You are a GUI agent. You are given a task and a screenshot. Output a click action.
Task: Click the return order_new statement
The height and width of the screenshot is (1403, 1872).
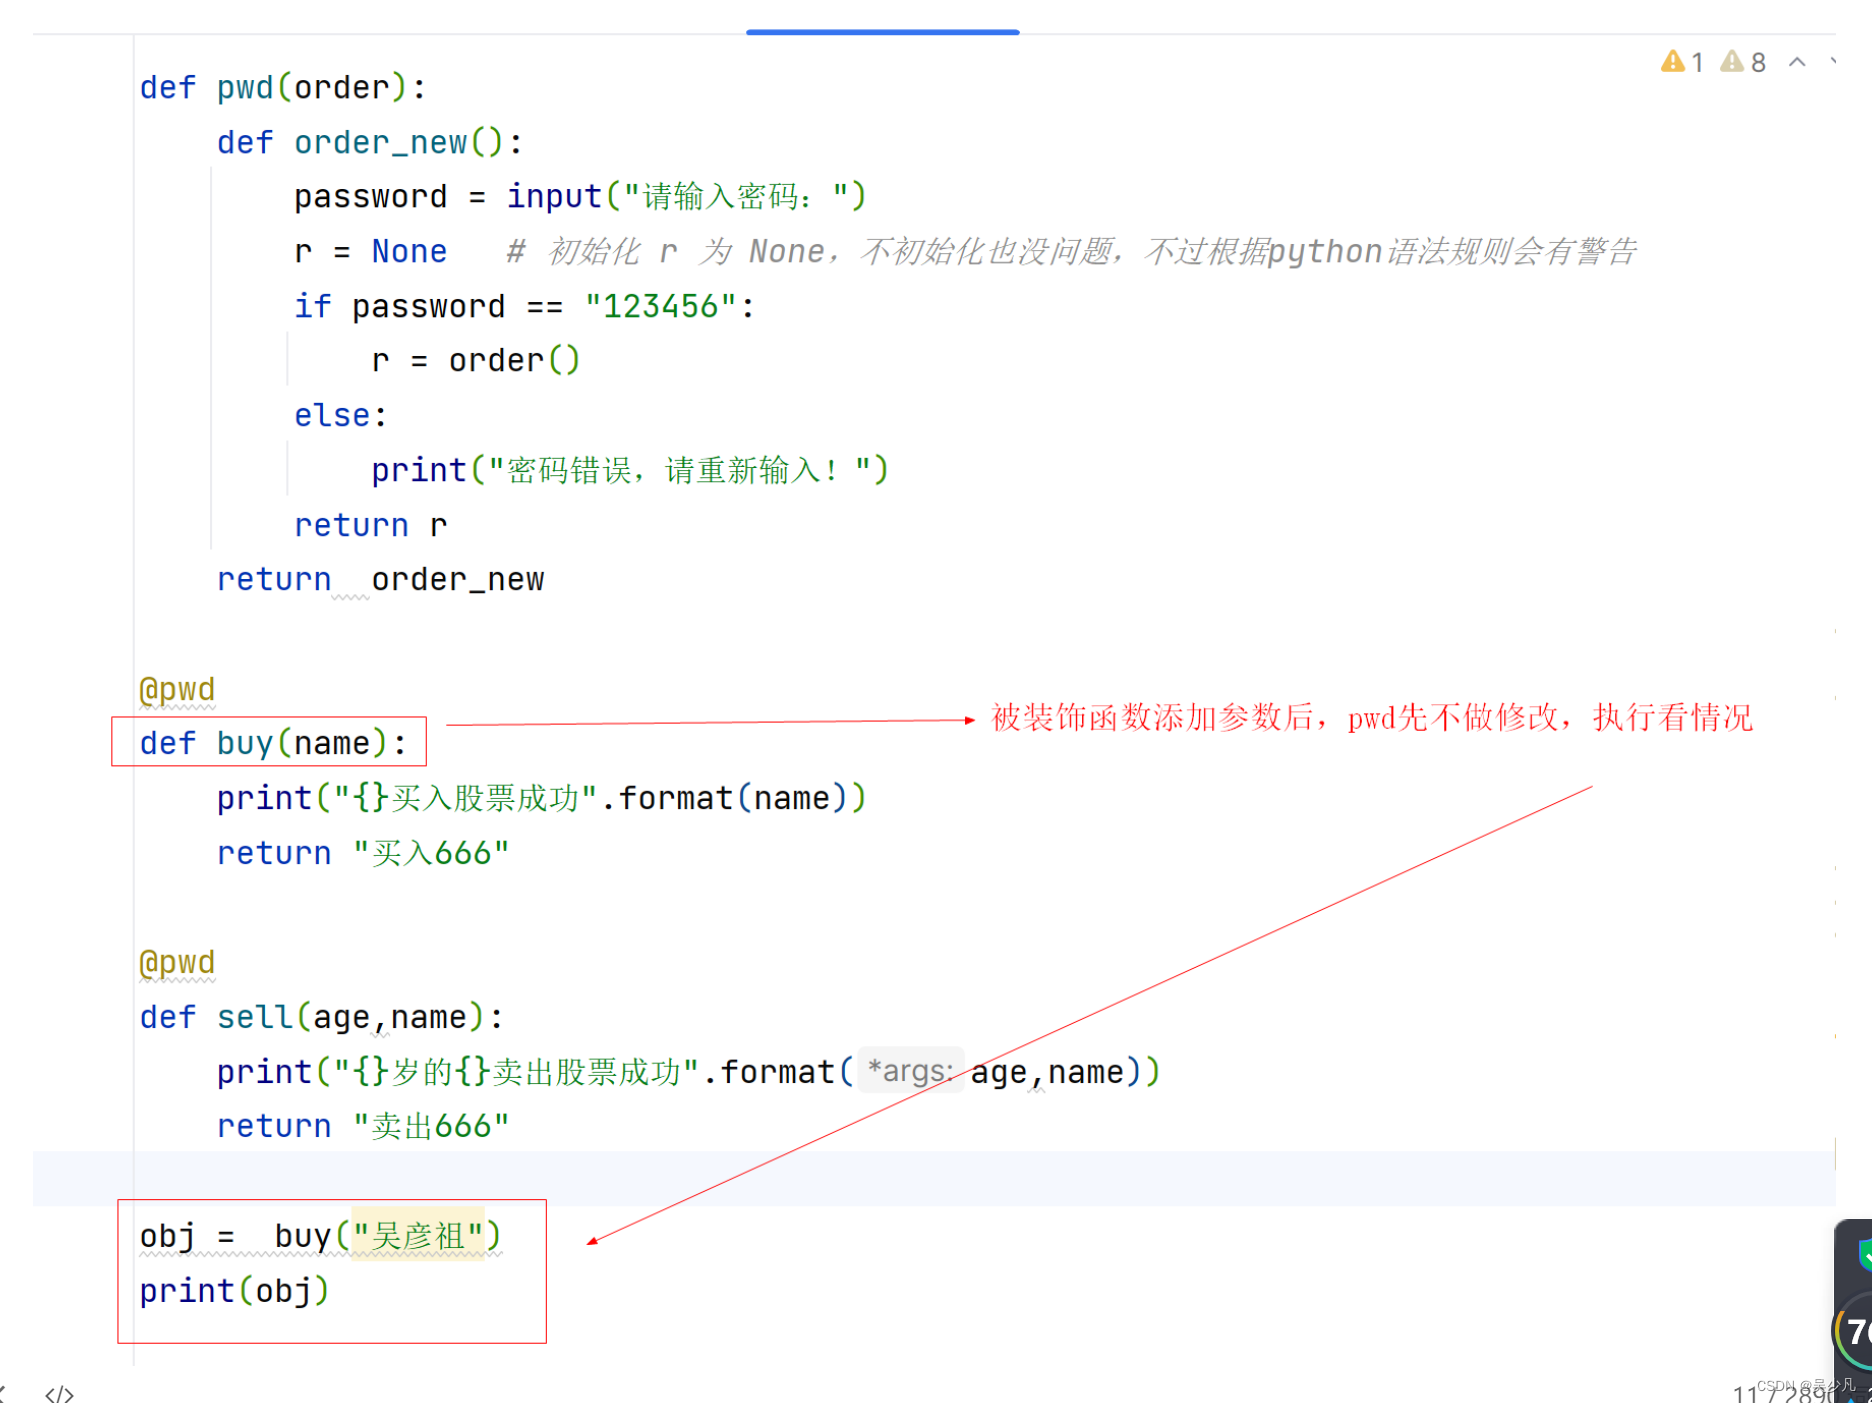(x=381, y=578)
